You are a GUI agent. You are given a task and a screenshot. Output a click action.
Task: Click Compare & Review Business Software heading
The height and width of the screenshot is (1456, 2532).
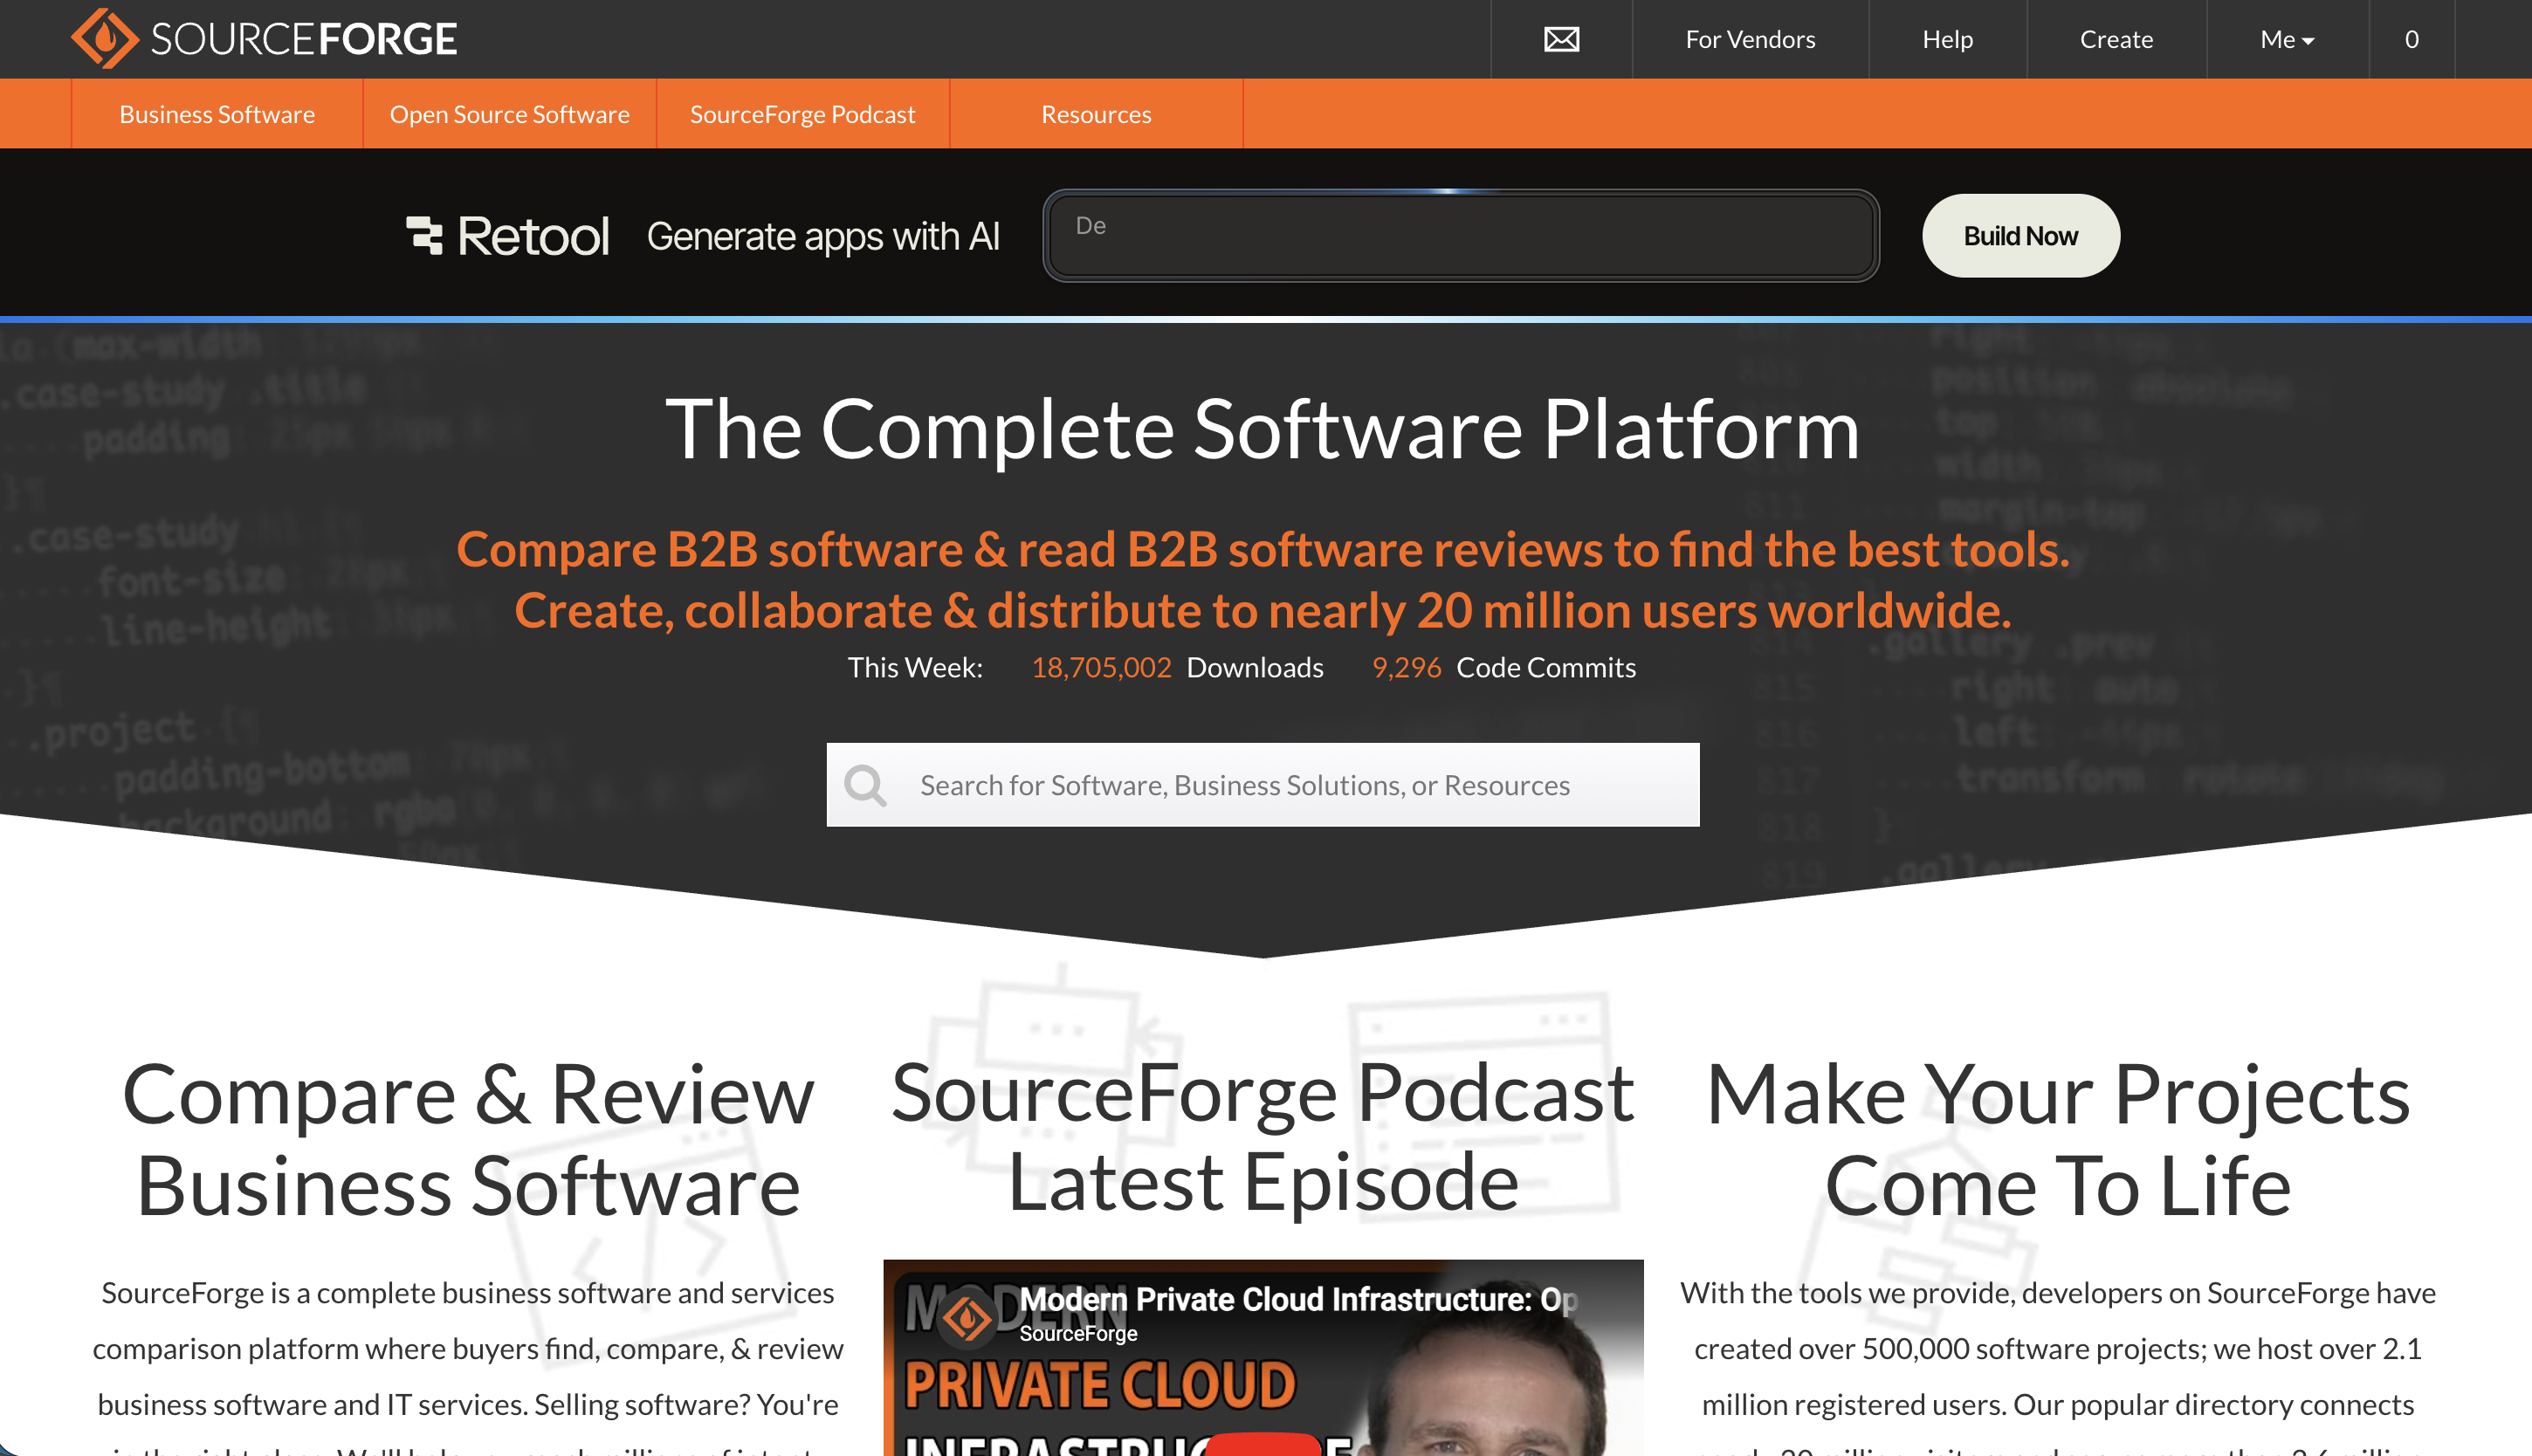pos(468,1140)
